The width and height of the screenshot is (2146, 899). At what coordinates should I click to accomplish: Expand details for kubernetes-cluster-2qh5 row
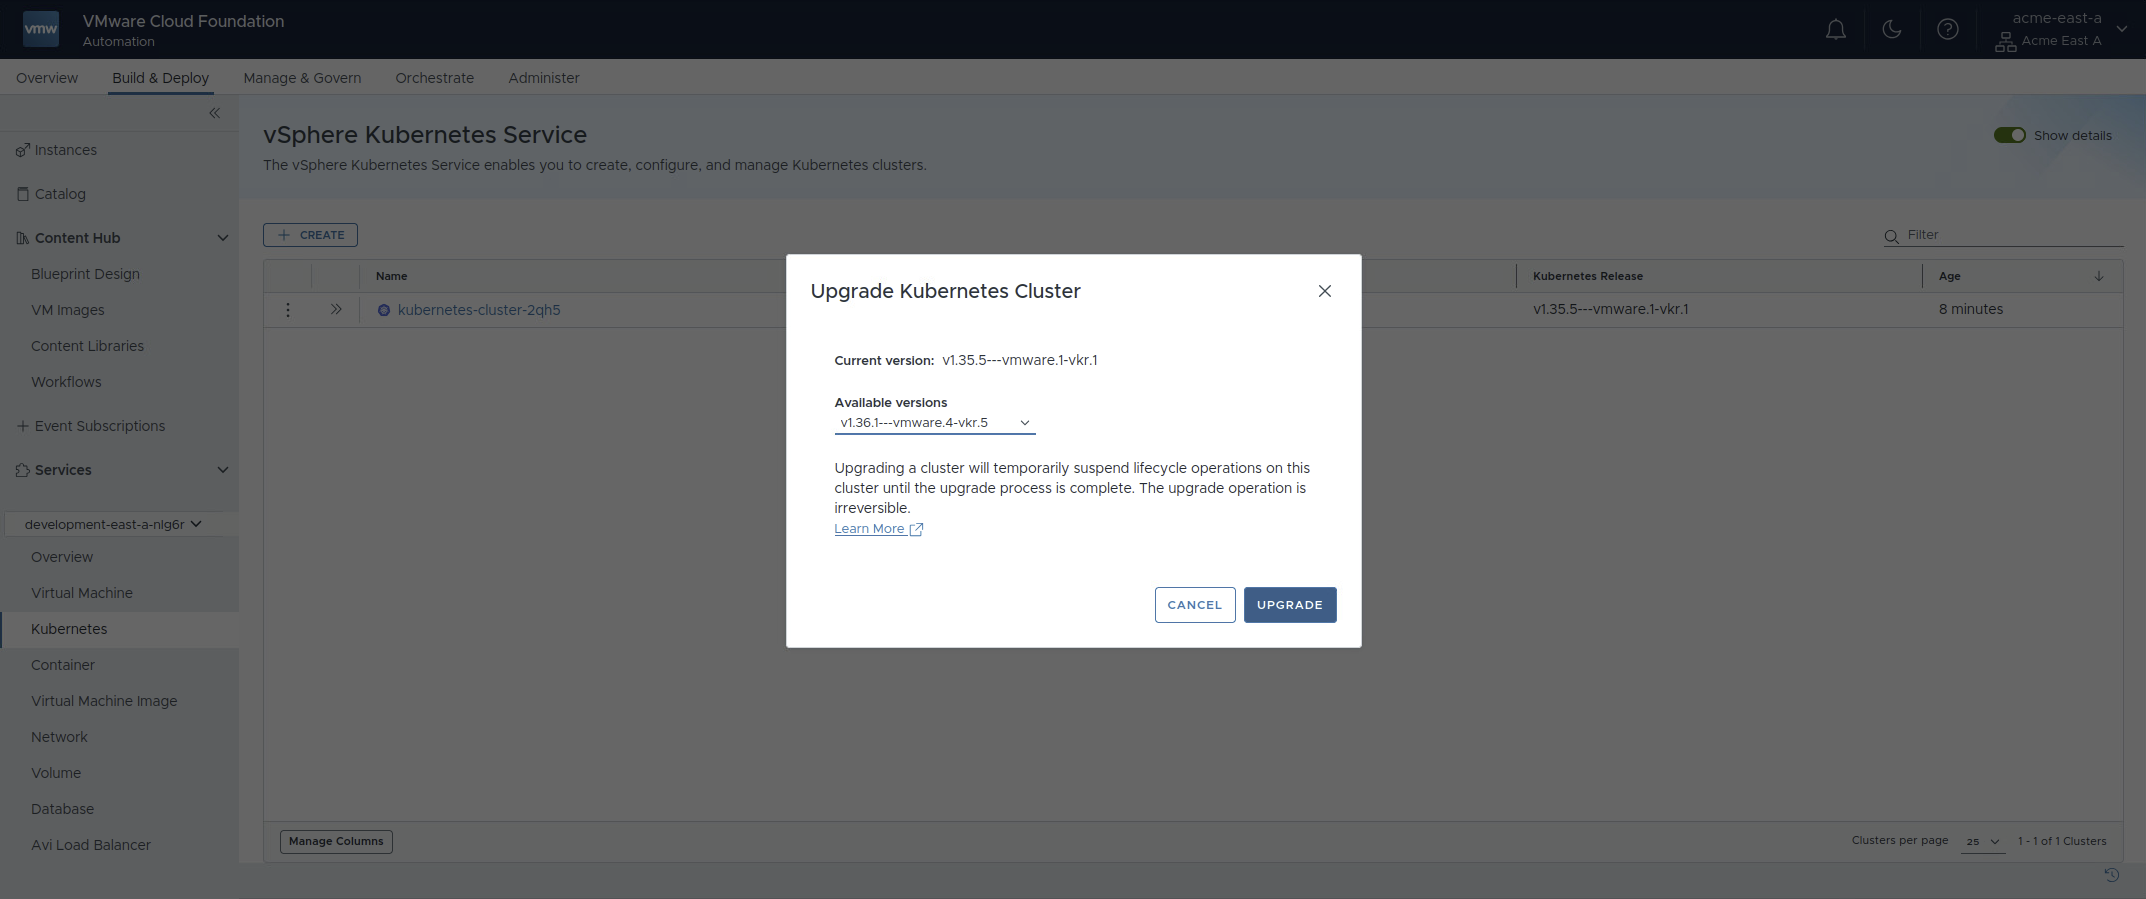click(336, 310)
